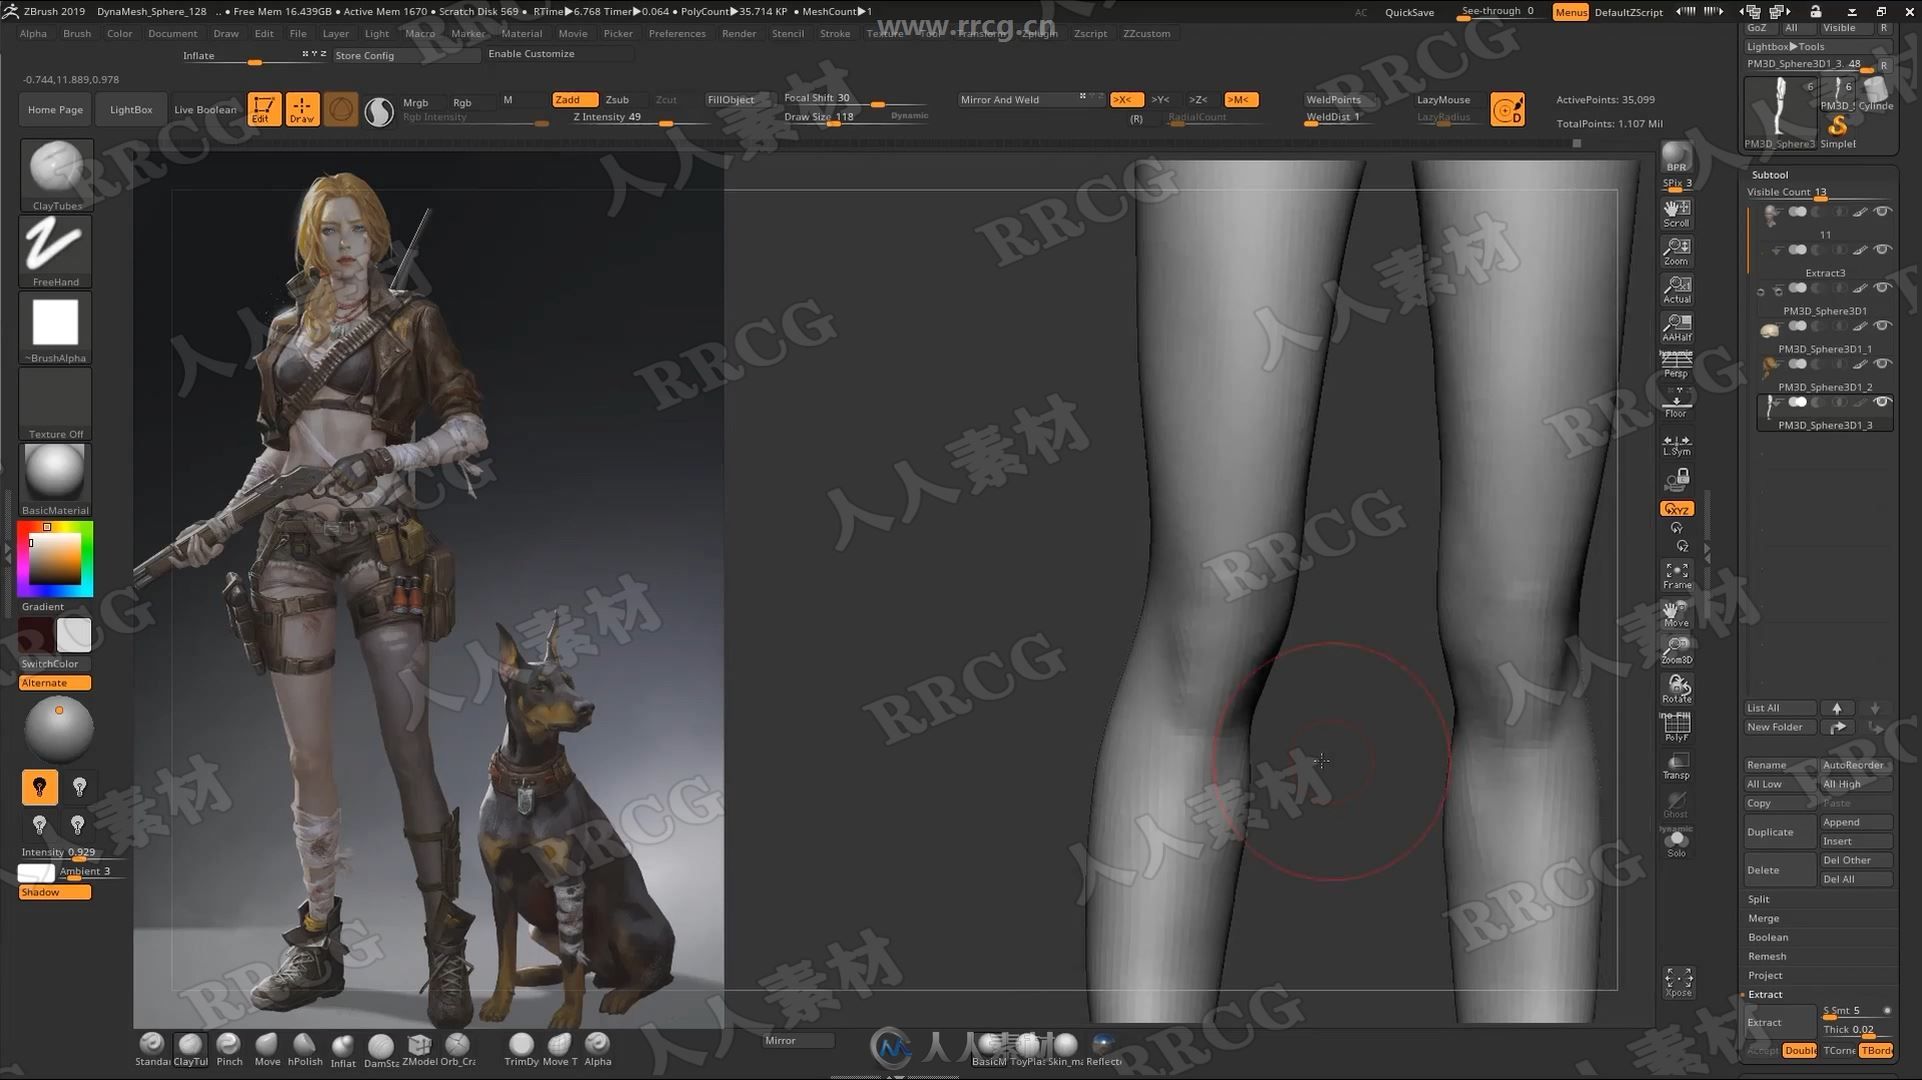Viewport: 1922px width, 1080px height.
Task: Collapse the Subtool palette header
Action: click(x=1770, y=175)
